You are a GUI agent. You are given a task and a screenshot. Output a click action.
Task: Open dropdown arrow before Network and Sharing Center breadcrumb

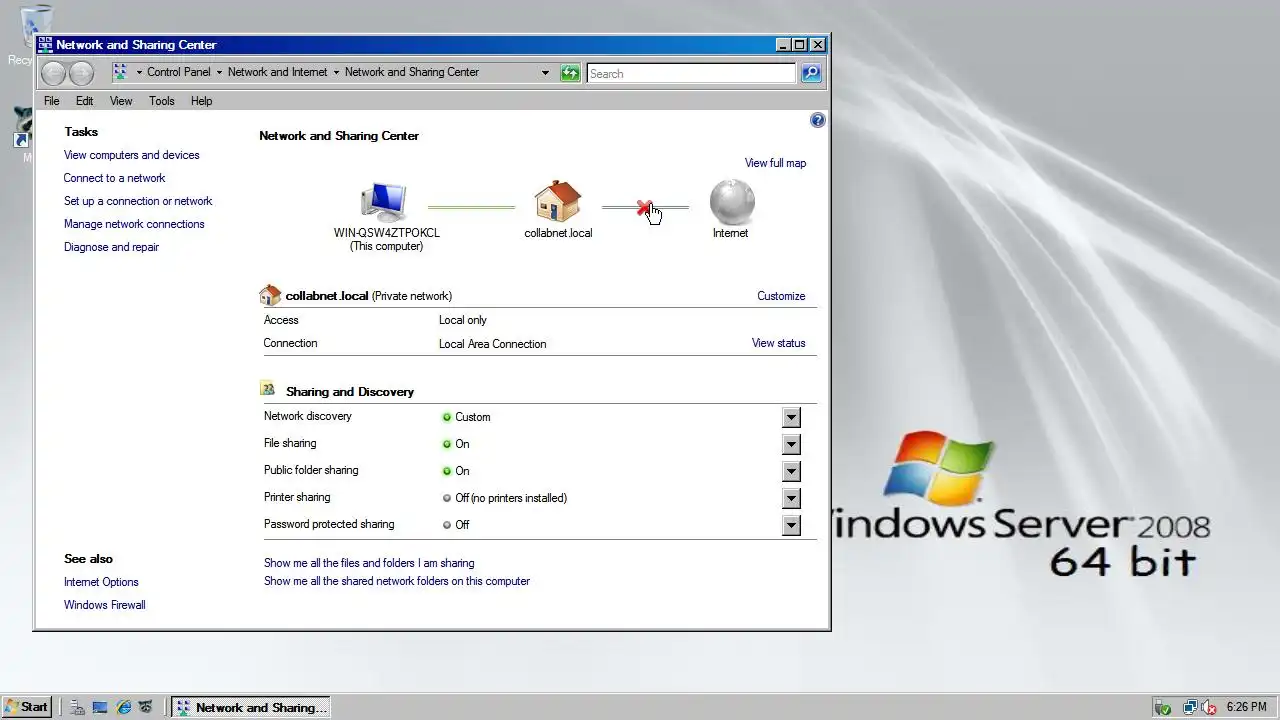(336, 72)
